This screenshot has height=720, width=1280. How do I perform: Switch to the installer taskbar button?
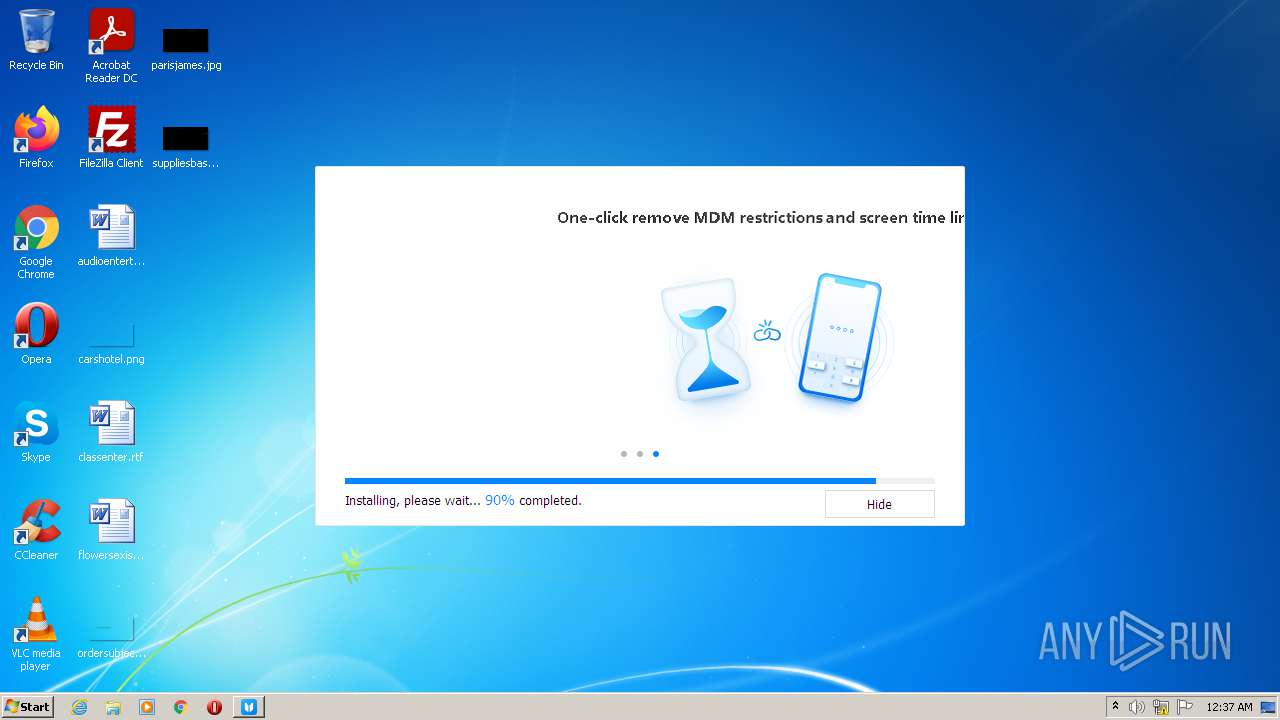249,707
